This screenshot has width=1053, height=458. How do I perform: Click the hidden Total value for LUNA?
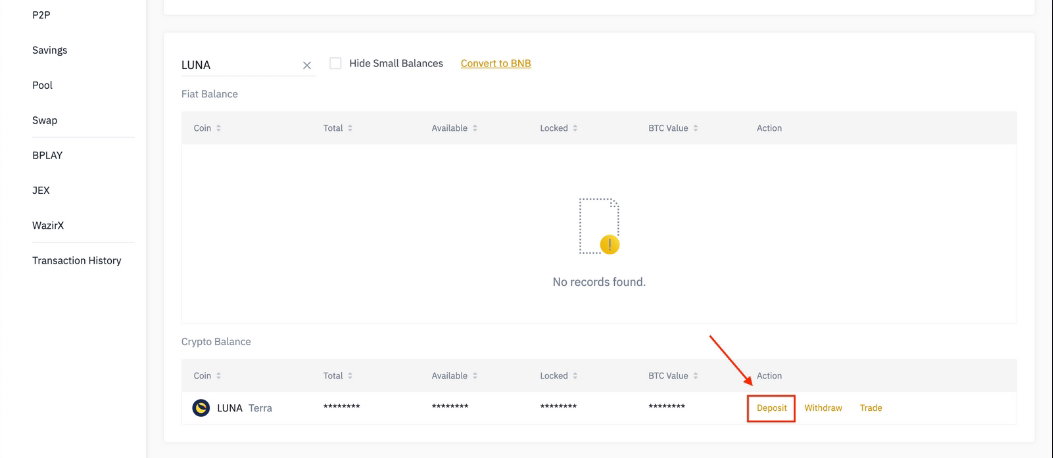342,408
